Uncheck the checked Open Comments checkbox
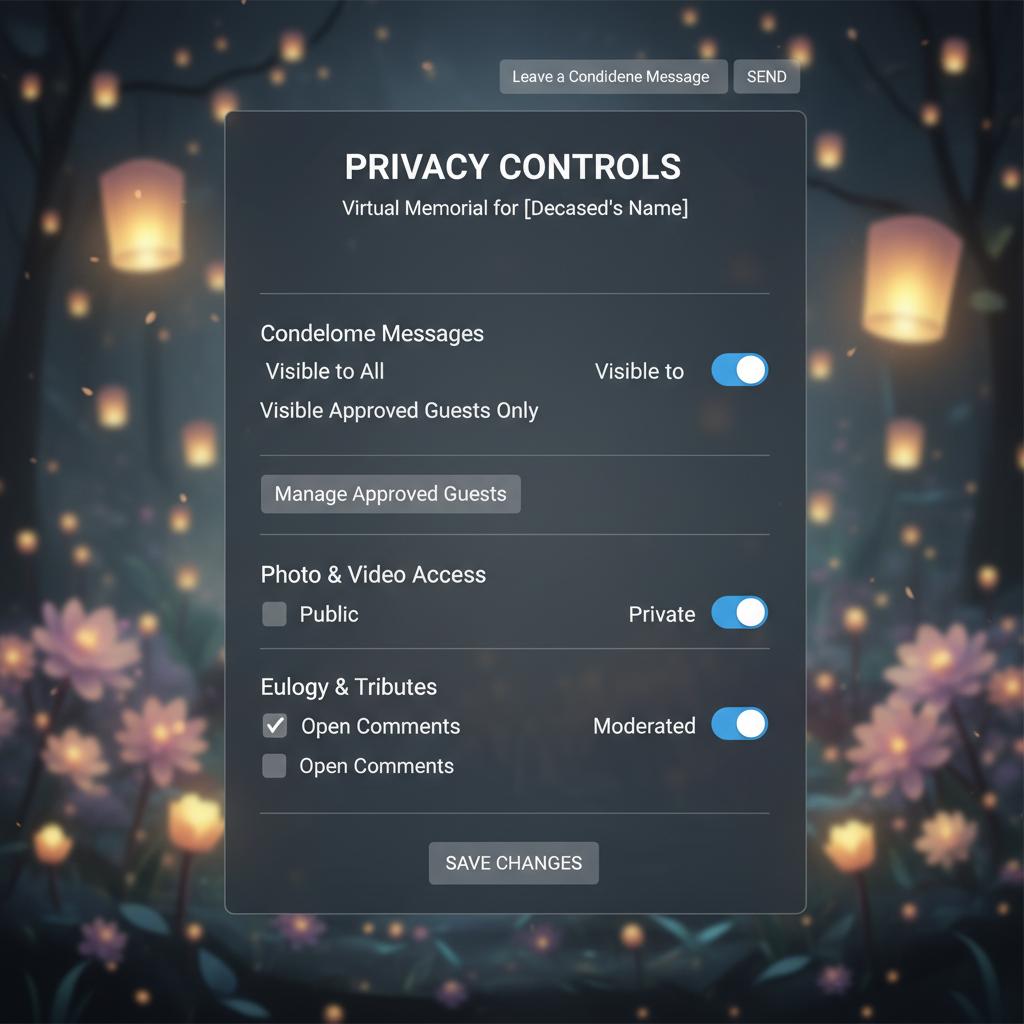Image resolution: width=1024 pixels, height=1024 pixels. point(274,726)
